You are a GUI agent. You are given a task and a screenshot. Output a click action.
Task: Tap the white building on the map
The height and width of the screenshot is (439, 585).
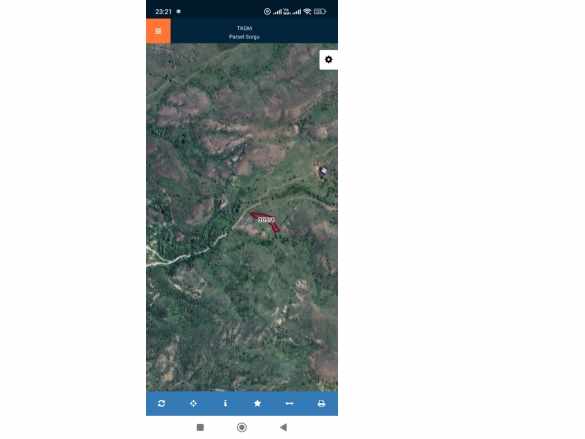(x=323, y=171)
